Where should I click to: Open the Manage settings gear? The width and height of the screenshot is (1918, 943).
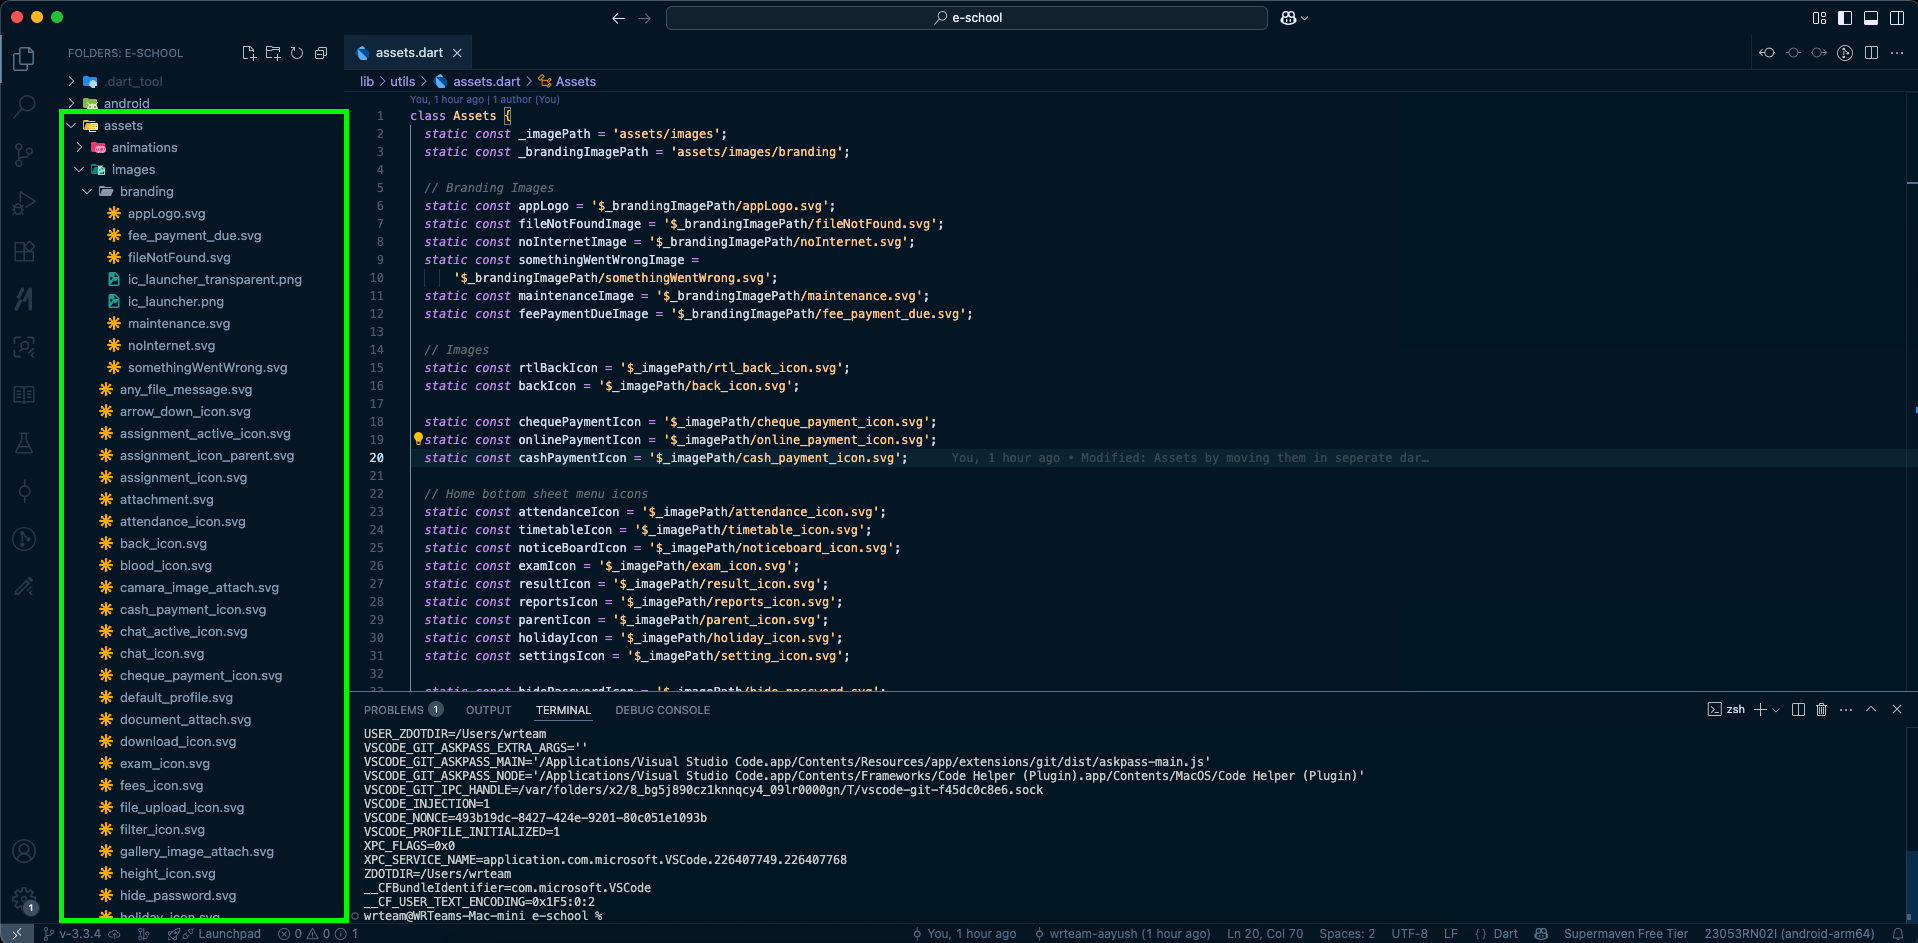(x=24, y=899)
